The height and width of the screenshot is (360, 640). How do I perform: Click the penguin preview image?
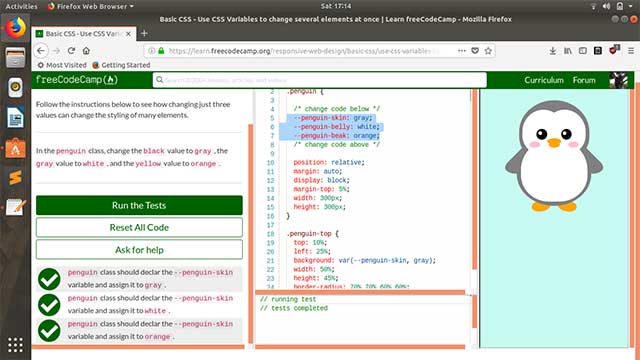coord(554,156)
